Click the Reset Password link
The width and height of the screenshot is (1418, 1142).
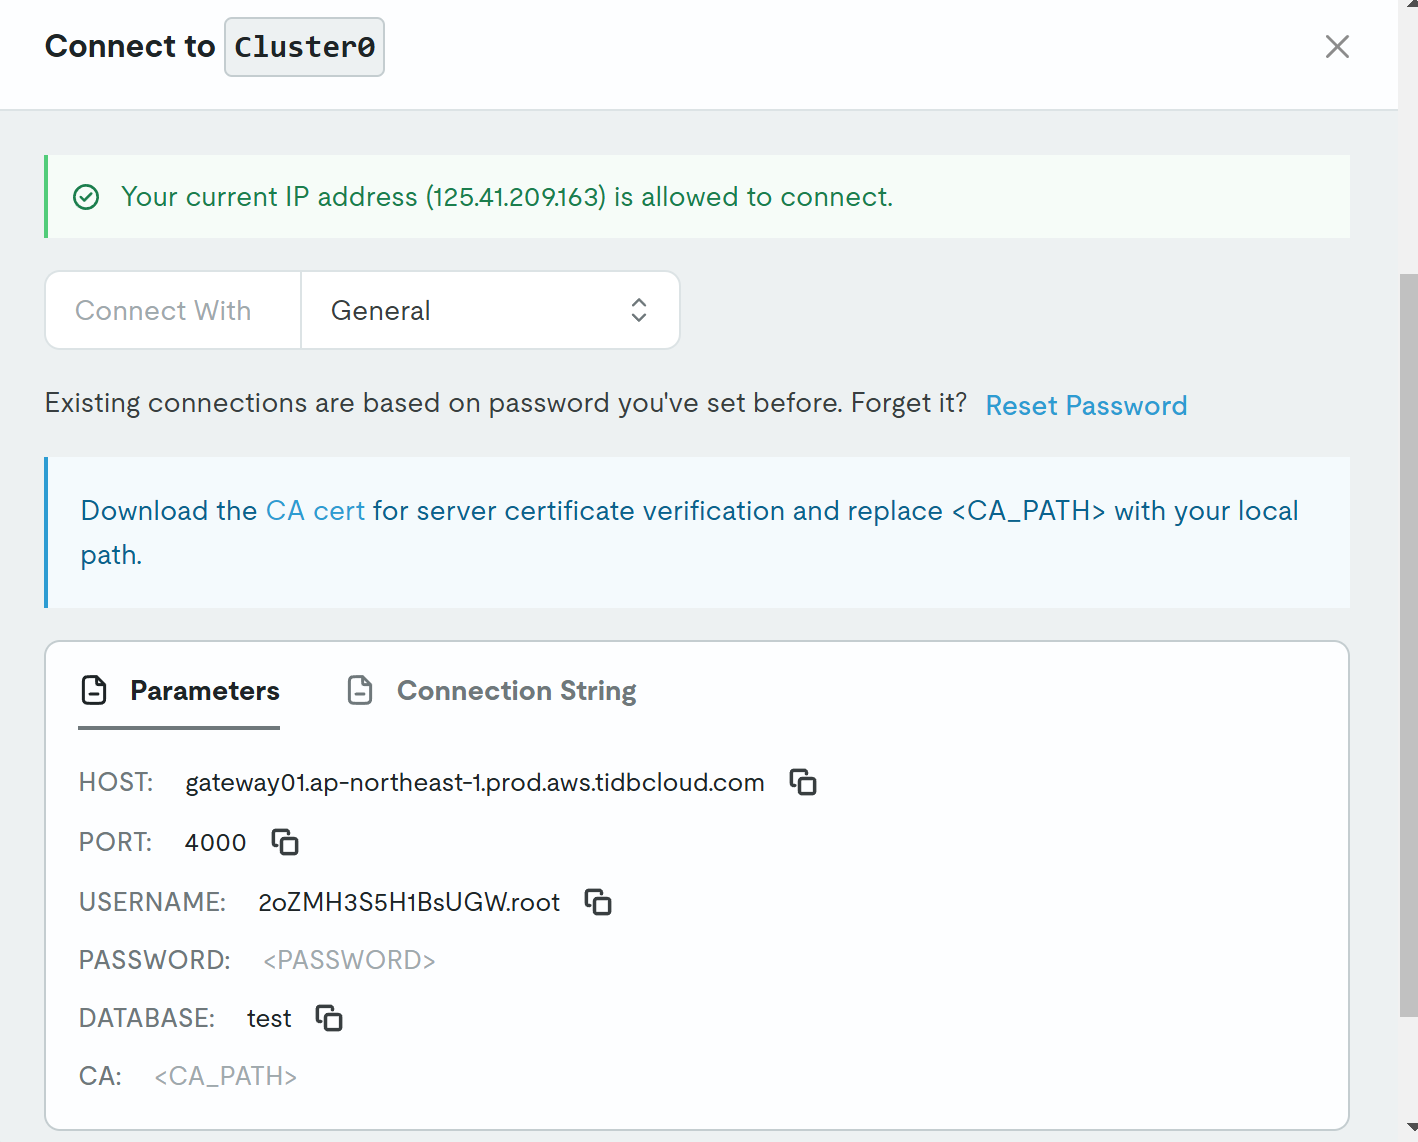point(1086,405)
